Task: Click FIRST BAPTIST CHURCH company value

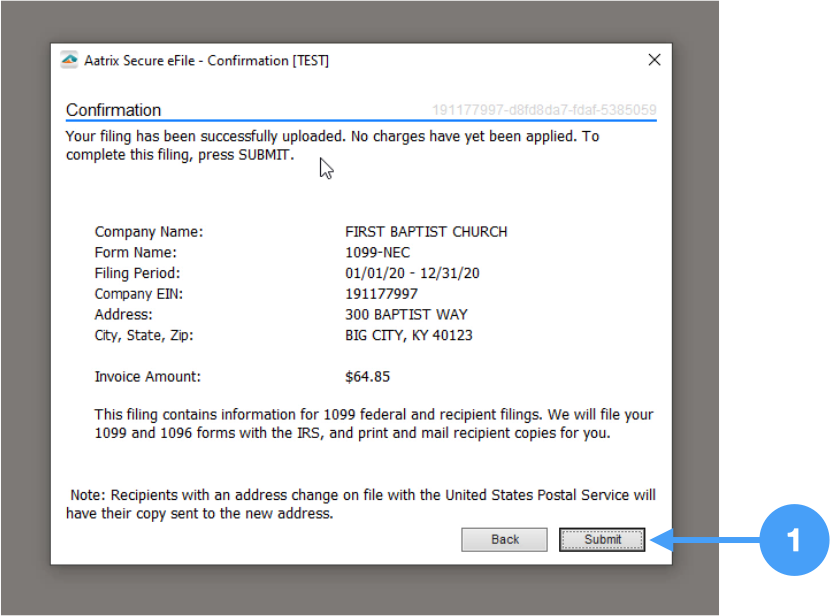Action: pos(426,232)
